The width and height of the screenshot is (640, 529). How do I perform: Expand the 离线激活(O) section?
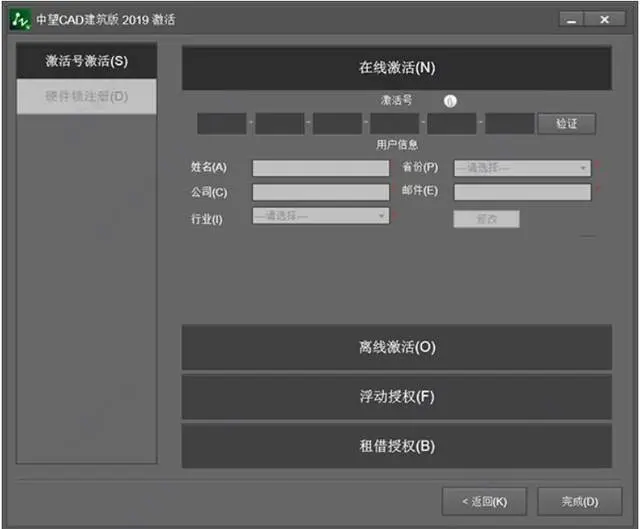(x=397, y=347)
